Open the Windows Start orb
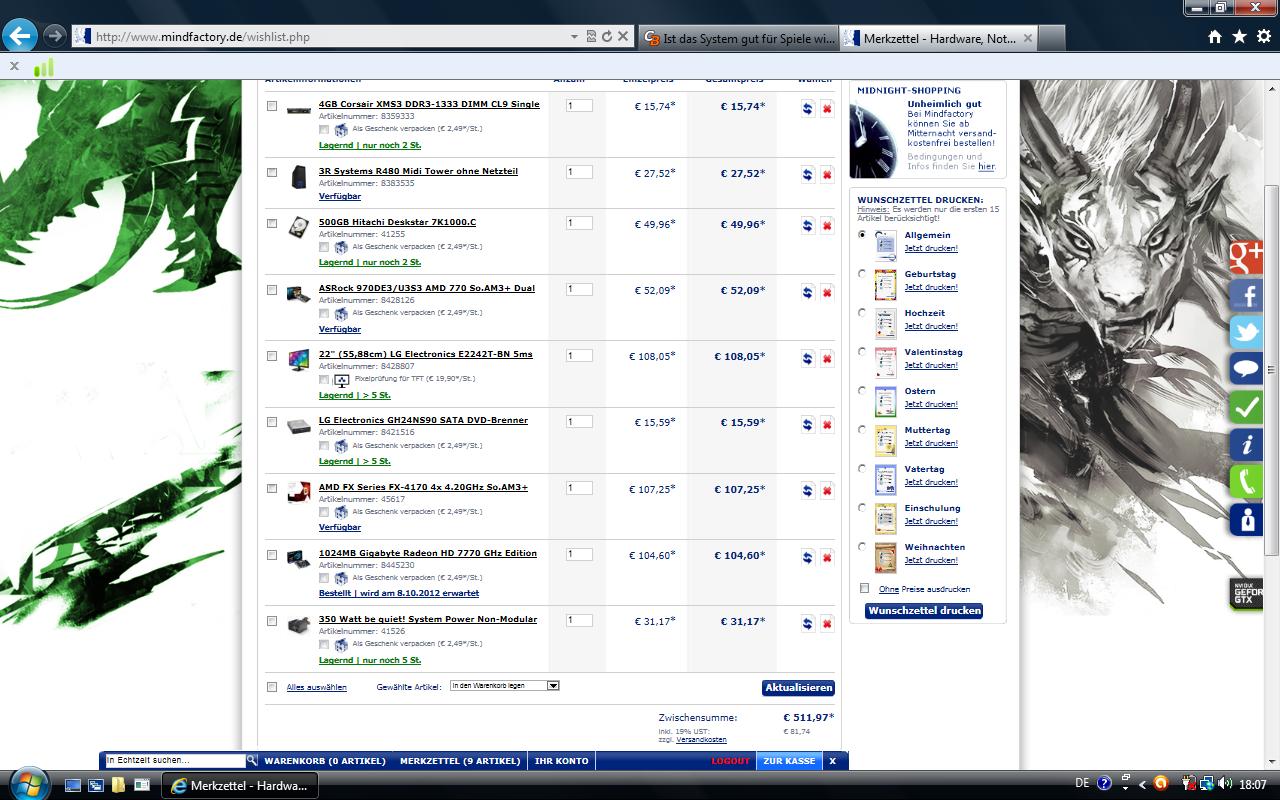 coord(27,784)
